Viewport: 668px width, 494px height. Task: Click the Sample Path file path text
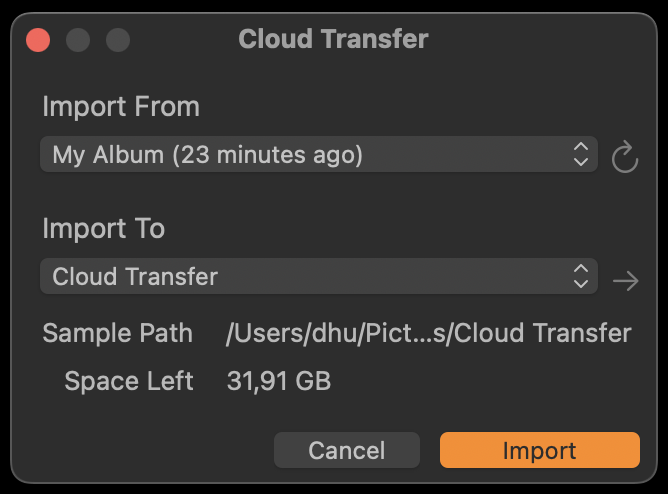(429, 333)
